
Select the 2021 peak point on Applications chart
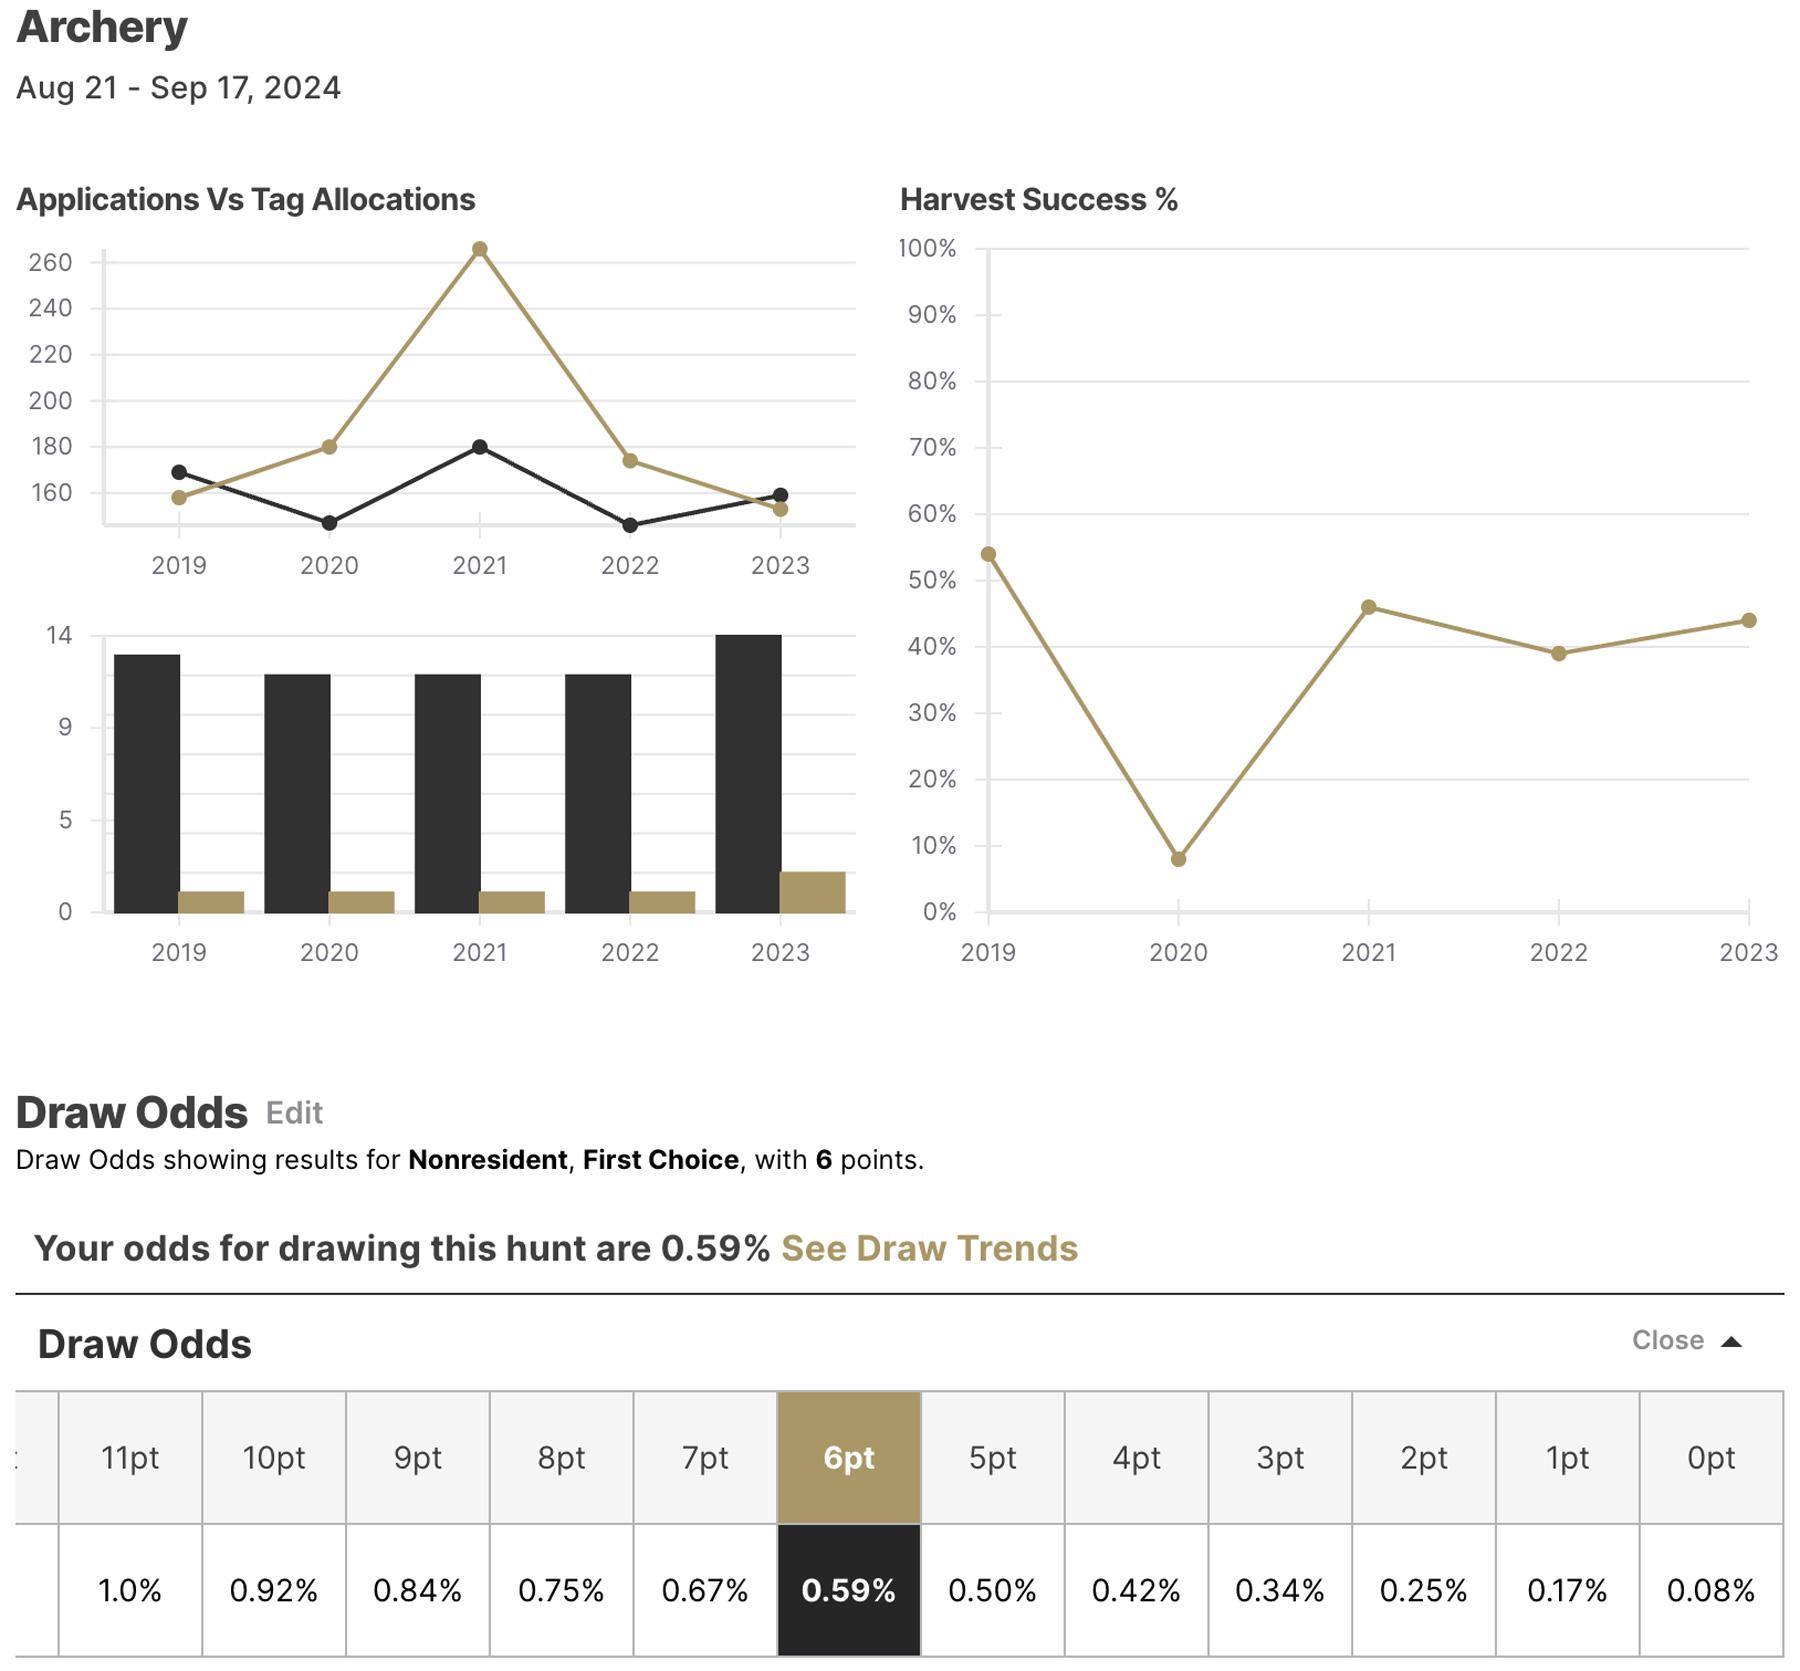pos(480,247)
